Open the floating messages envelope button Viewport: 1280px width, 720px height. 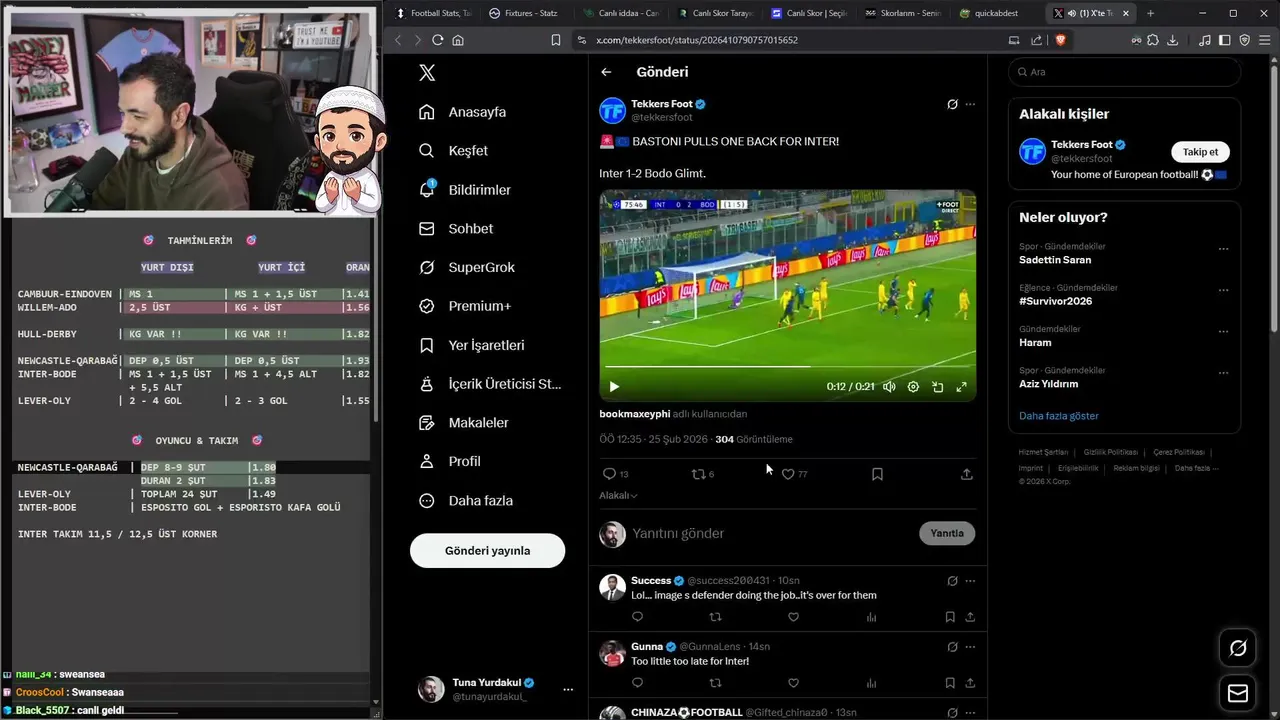(x=1238, y=693)
